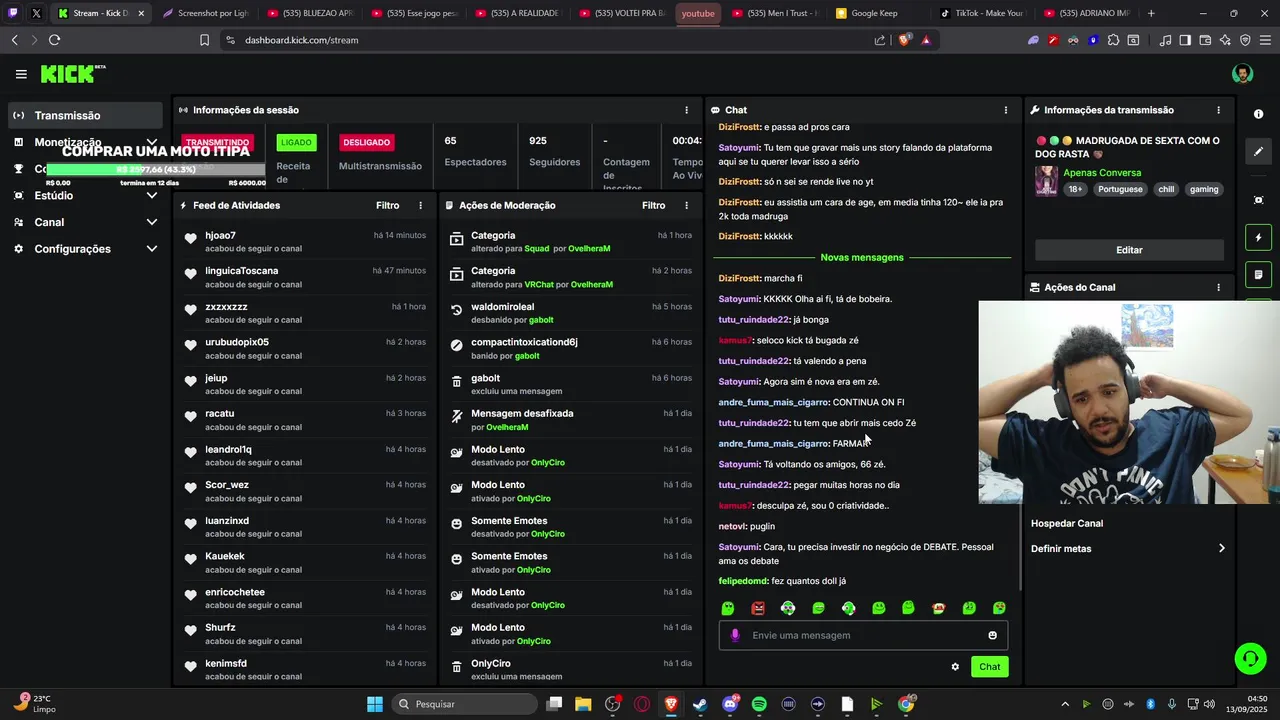Image resolution: width=1280 pixels, height=720 pixels.
Task: Open Filtro dropdown in Ações de Moderação
Action: pyautogui.click(x=654, y=205)
